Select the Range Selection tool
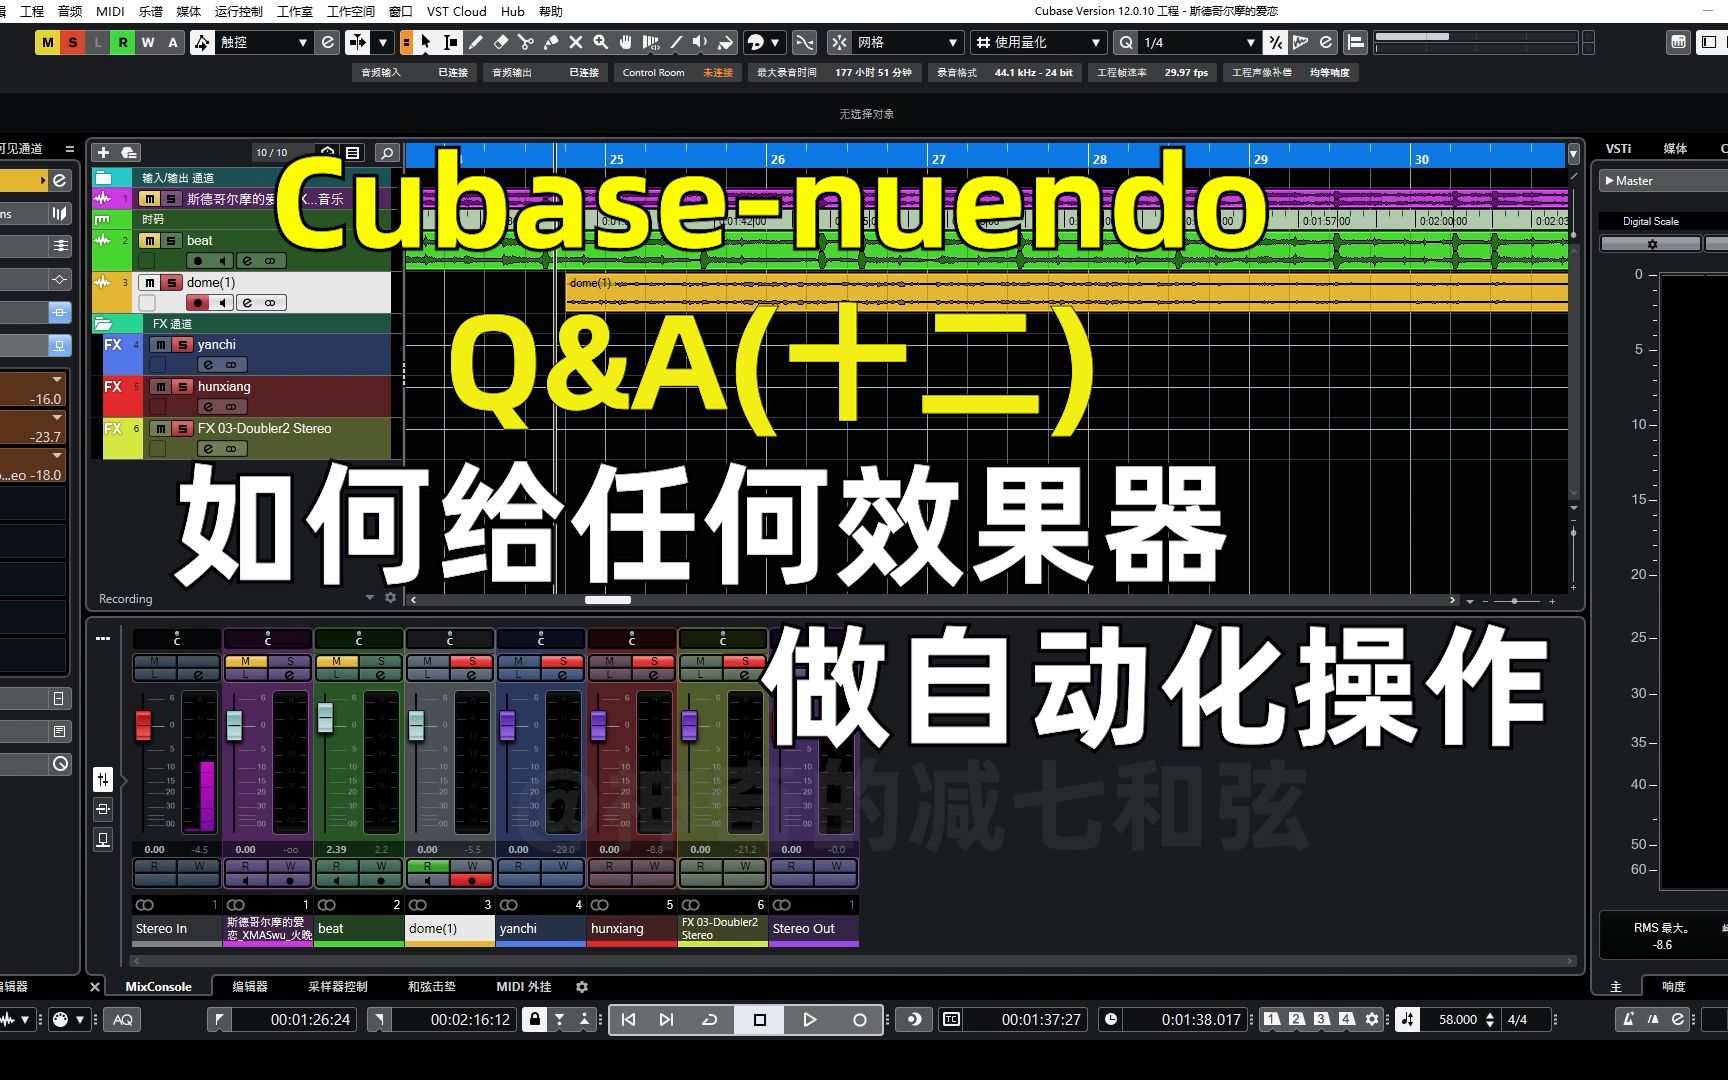Viewport: 1728px width, 1080px height. coord(451,42)
